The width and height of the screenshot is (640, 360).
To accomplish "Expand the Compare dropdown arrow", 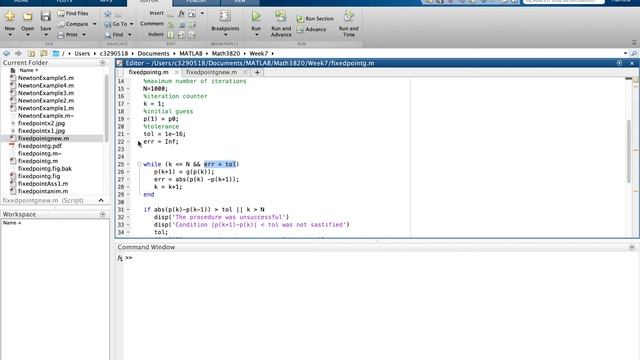I will [94, 24].
